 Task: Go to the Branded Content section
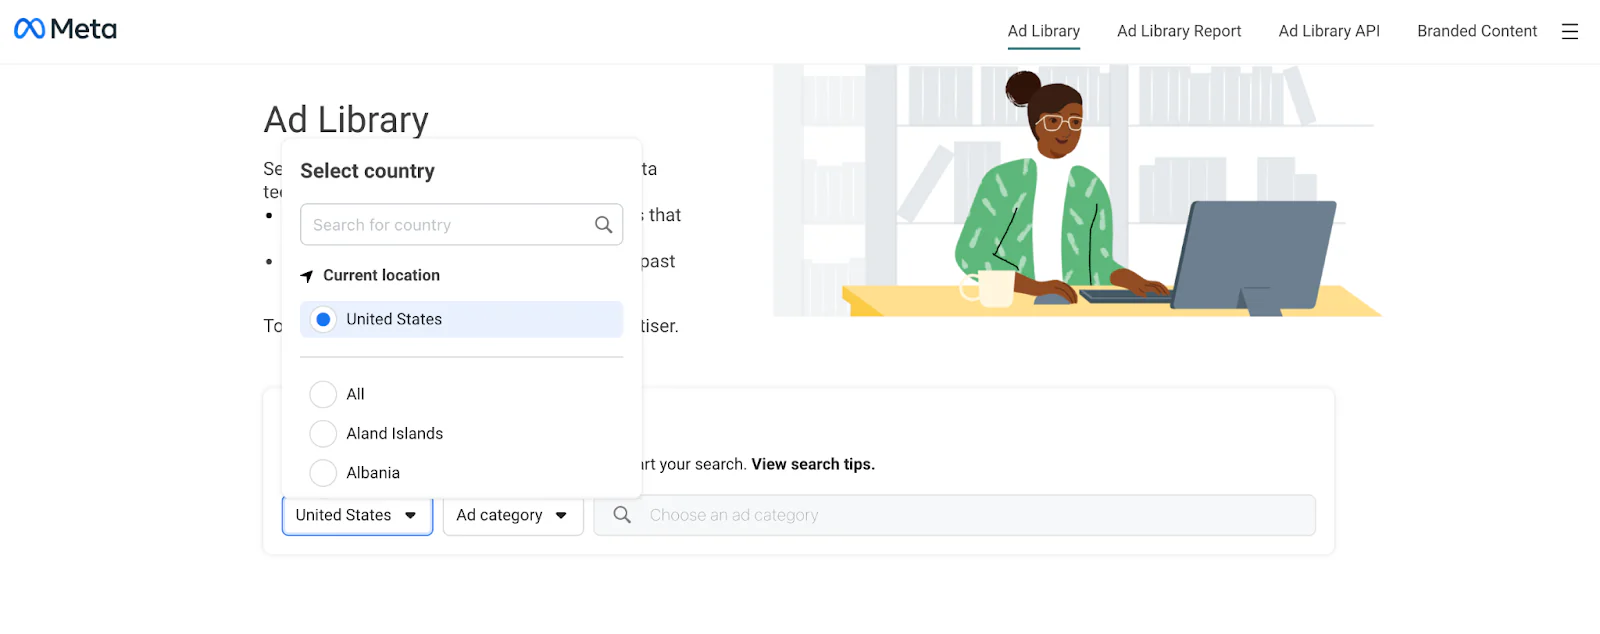(x=1477, y=31)
